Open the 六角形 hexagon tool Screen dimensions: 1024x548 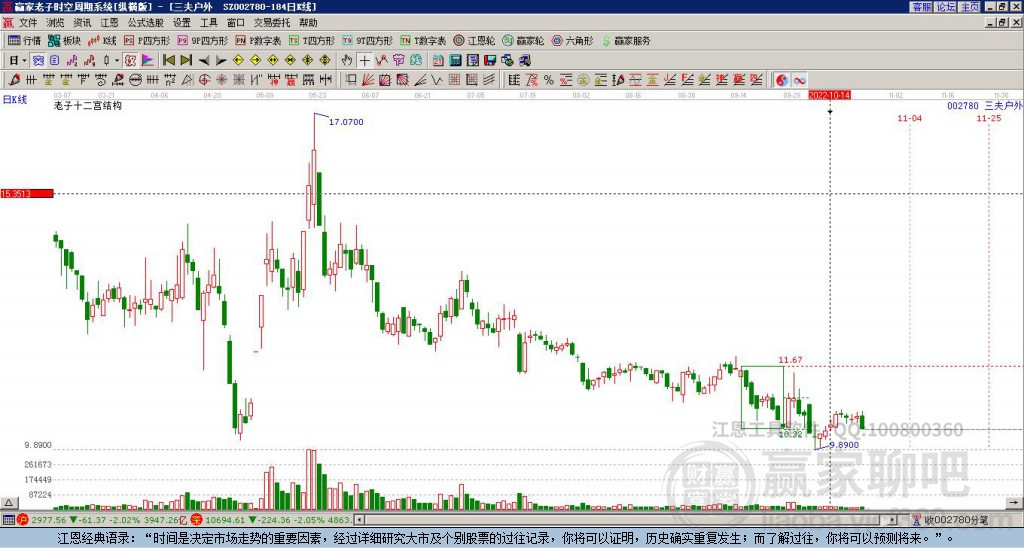click(x=573, y=40)
